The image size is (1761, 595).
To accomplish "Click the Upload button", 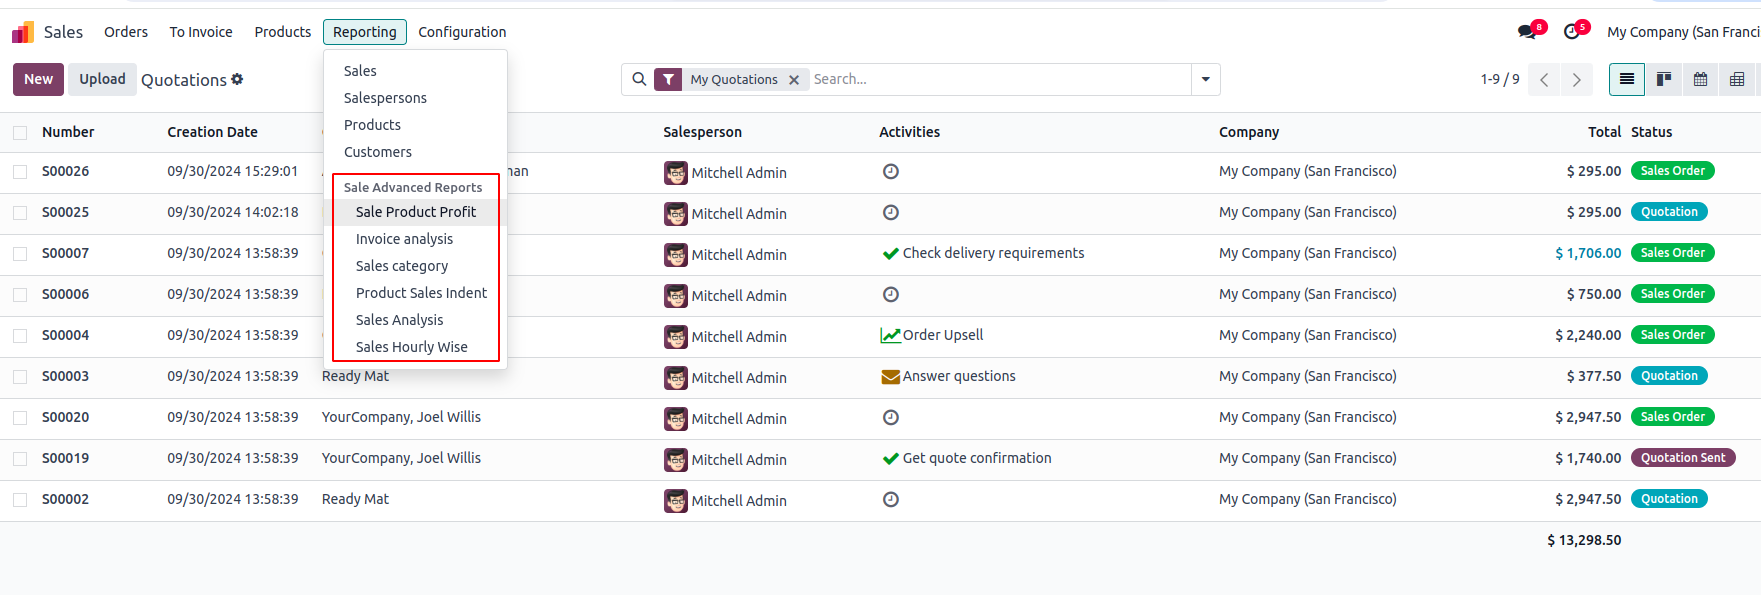I will (102, 79).
